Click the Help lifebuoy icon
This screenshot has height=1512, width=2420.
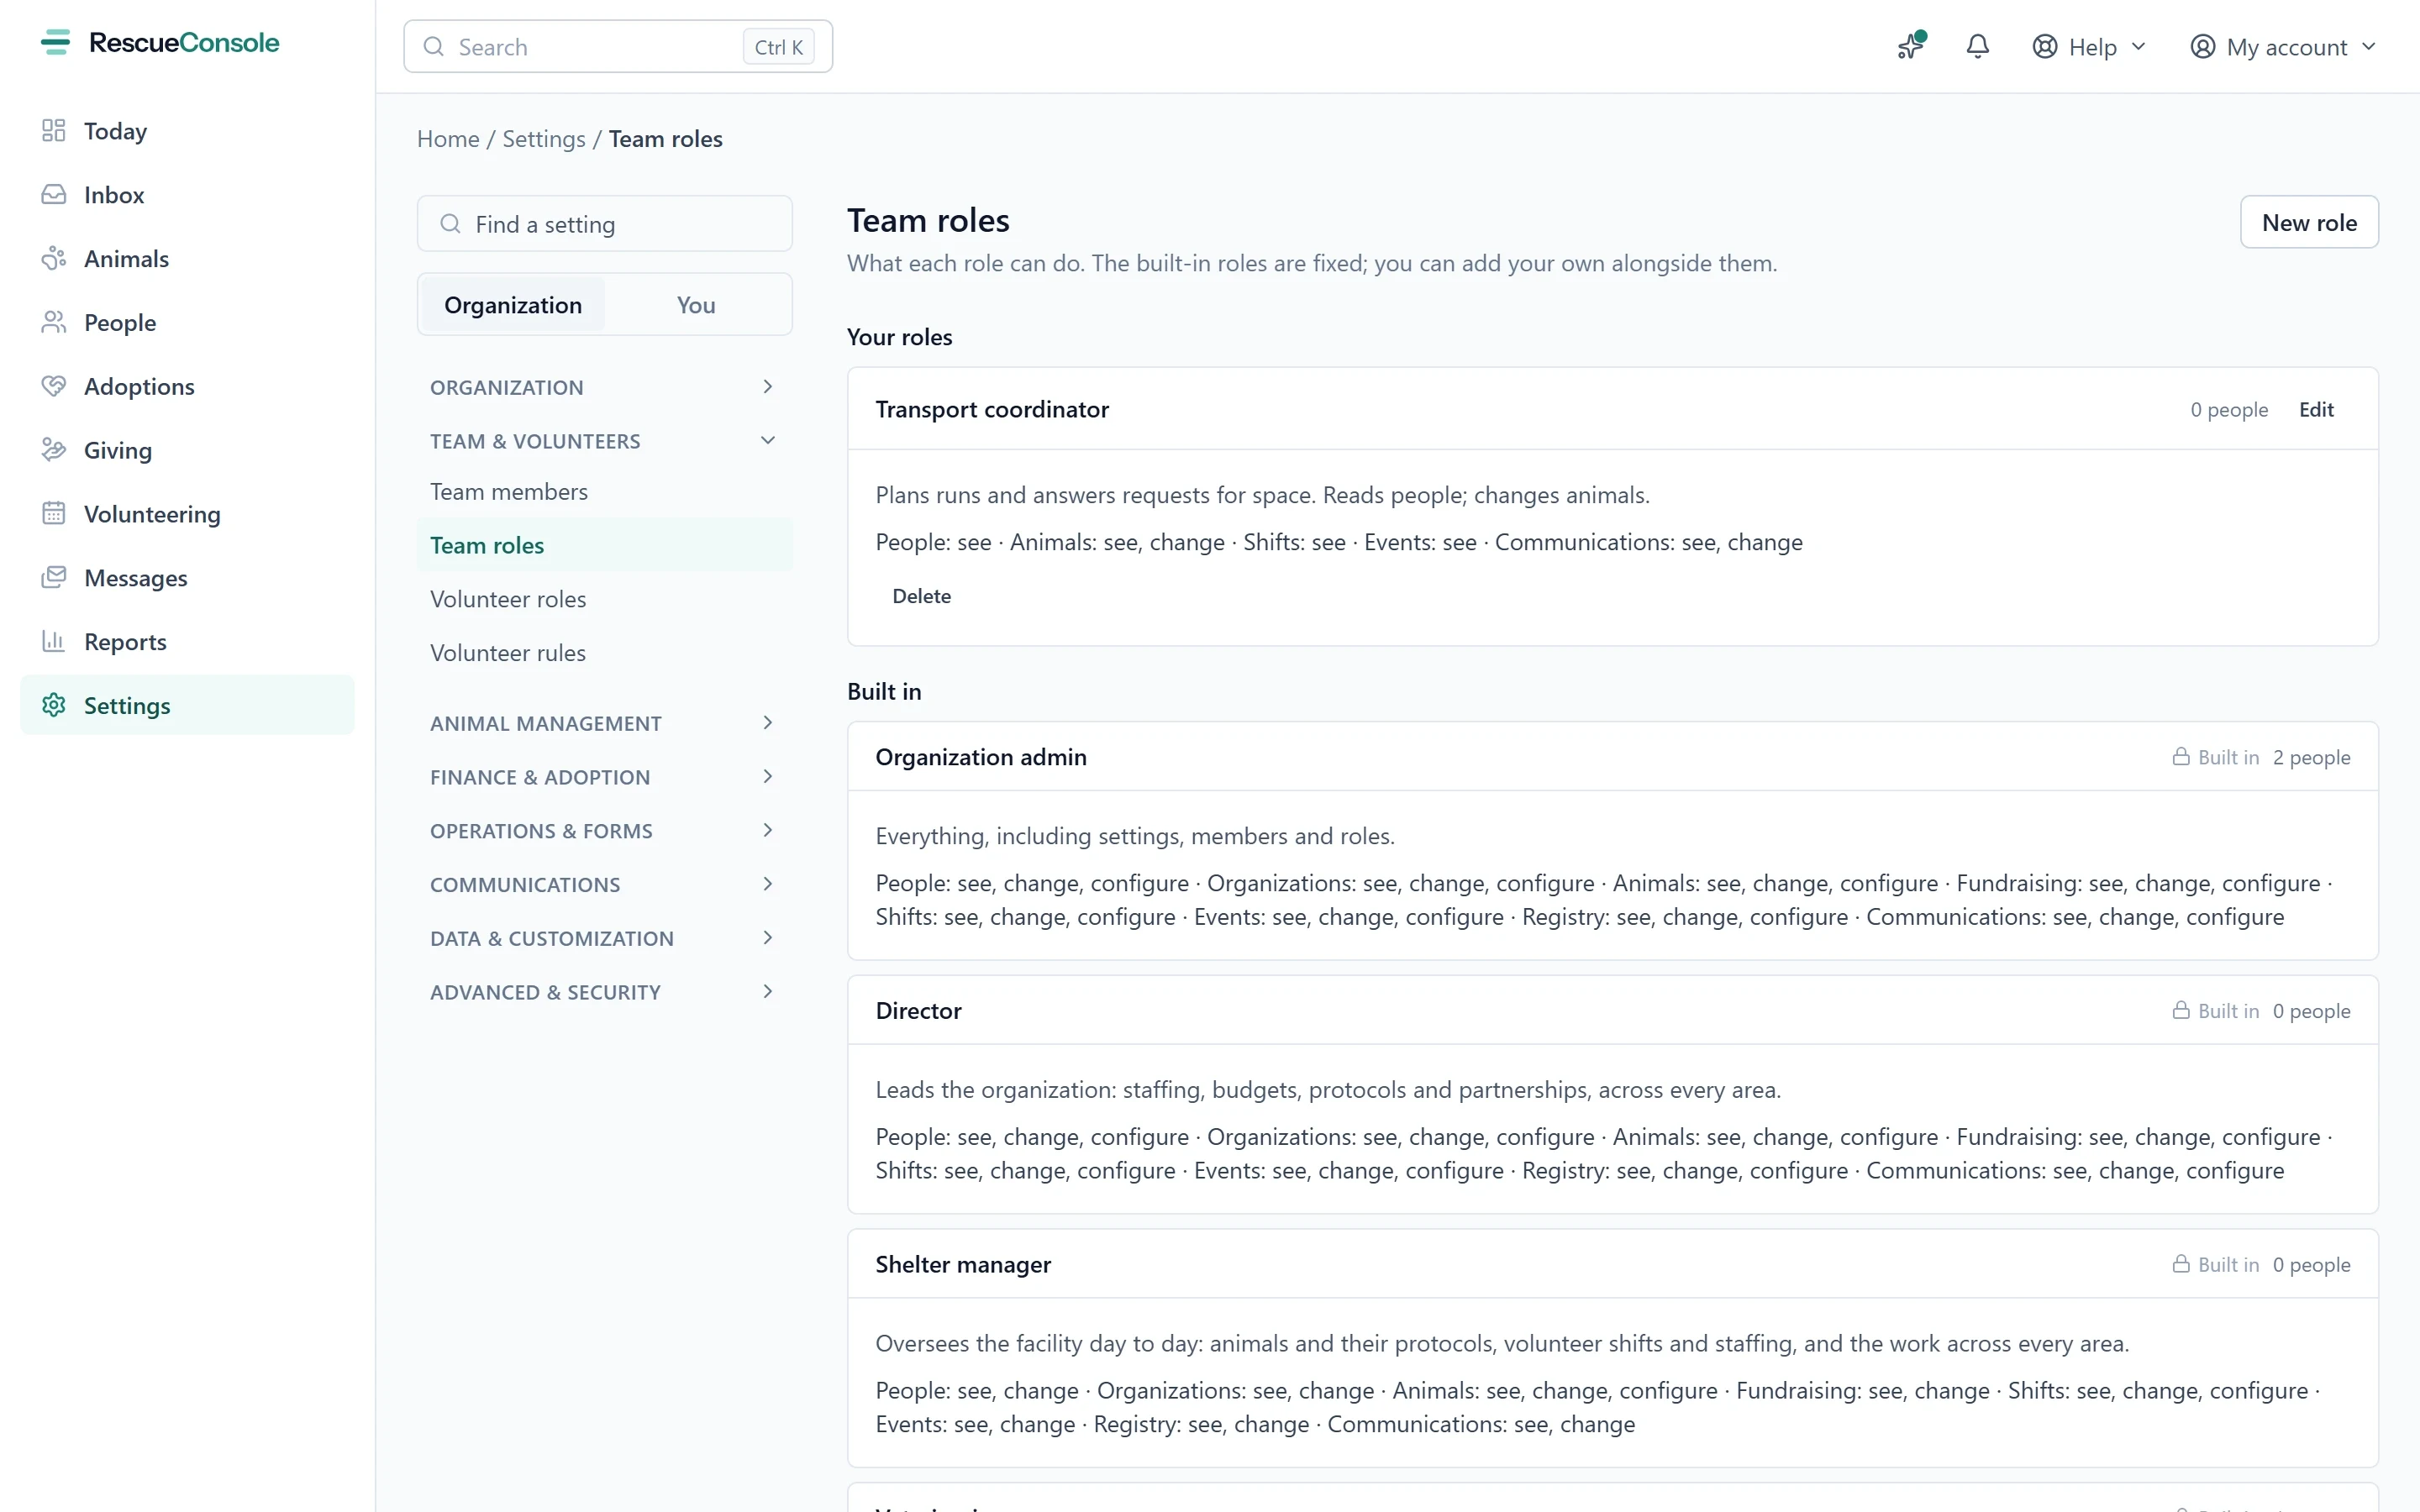pyautogui.click(x=2045, y=47)
